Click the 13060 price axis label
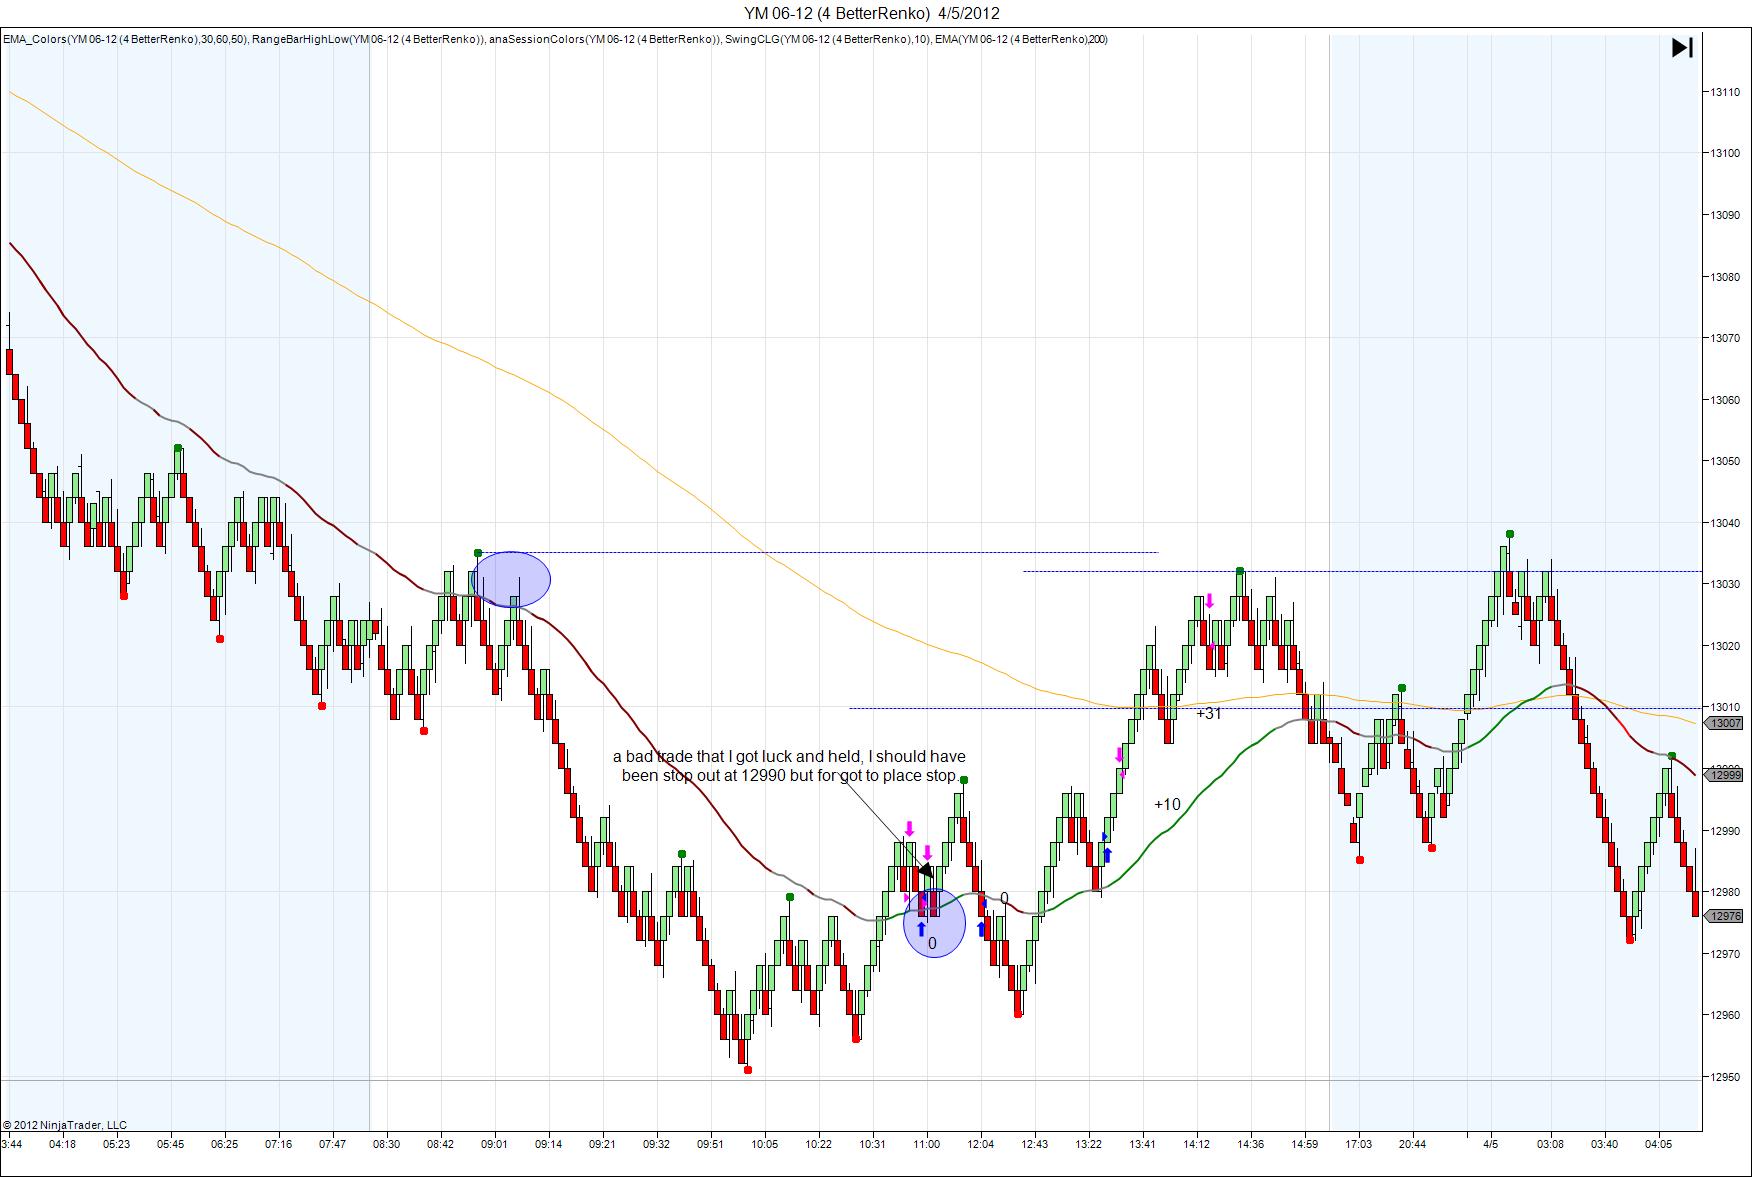Screen dimensions: 1752x1177 1725,400
